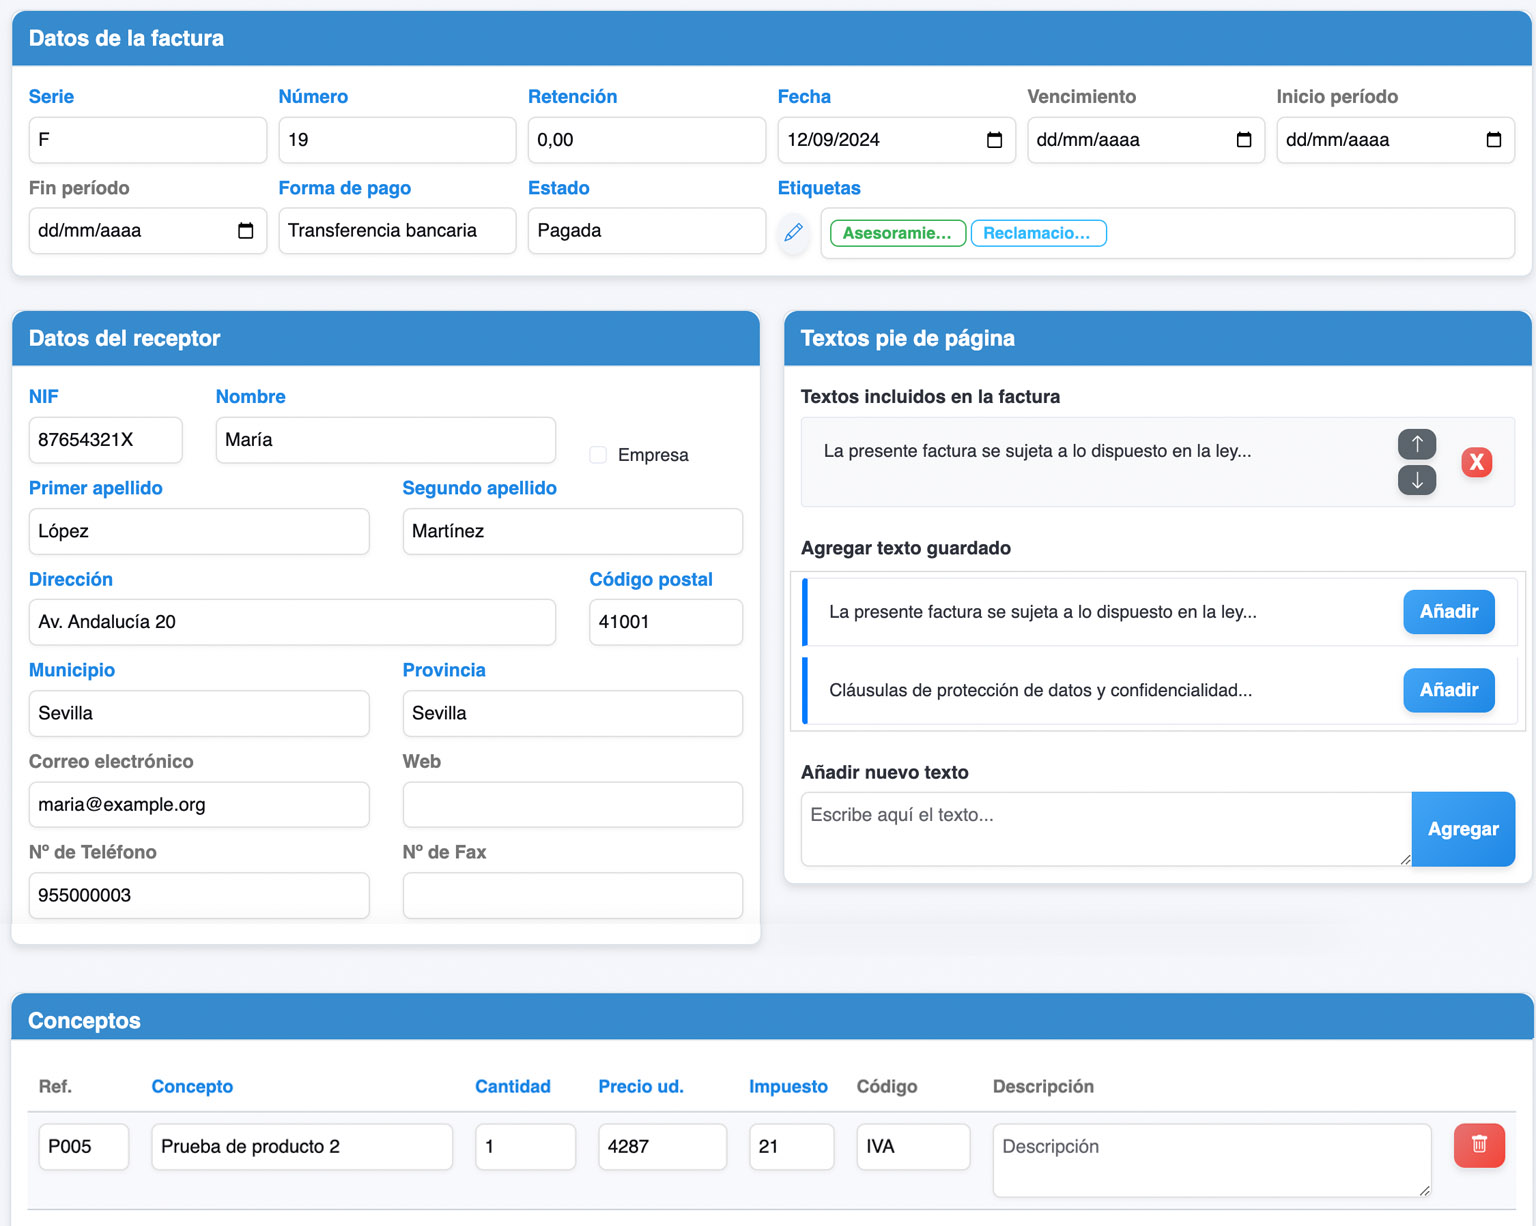The width and height of the screenshot is (1536, 1226).
Task: Open calendar picker for Fecha field
Action: tap(994, 140)
